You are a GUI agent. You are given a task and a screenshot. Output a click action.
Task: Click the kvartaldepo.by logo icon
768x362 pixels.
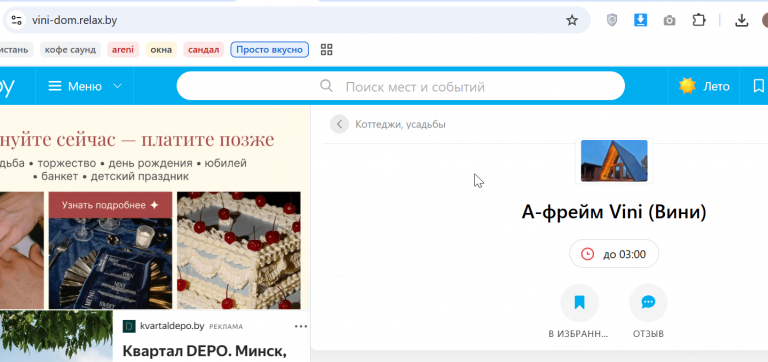(x=129, y=326)
